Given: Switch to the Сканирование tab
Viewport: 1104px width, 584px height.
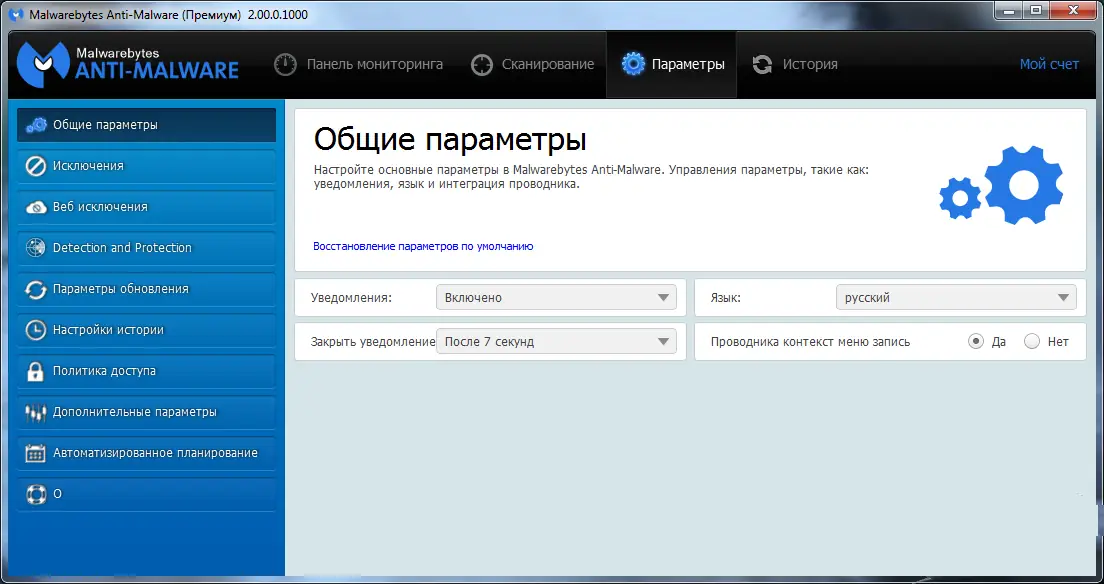Looking at the screenshot, I should click(x=532, y=64).
